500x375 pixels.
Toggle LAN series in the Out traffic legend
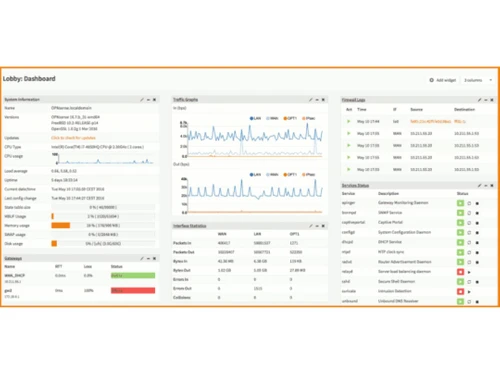(x=255, y=174)
